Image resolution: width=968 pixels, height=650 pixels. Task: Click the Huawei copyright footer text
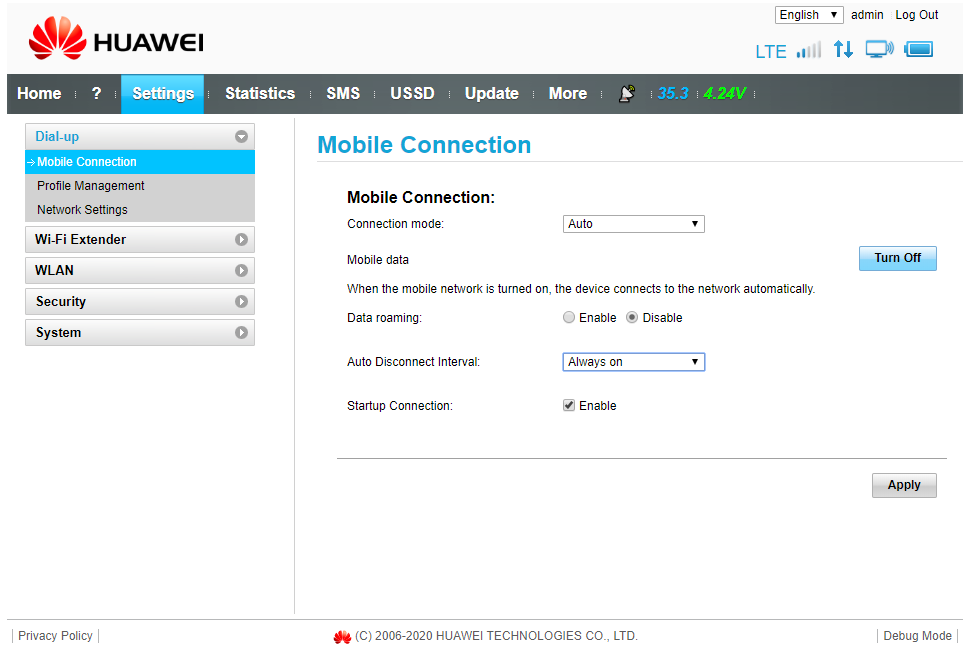pos(496,636)
